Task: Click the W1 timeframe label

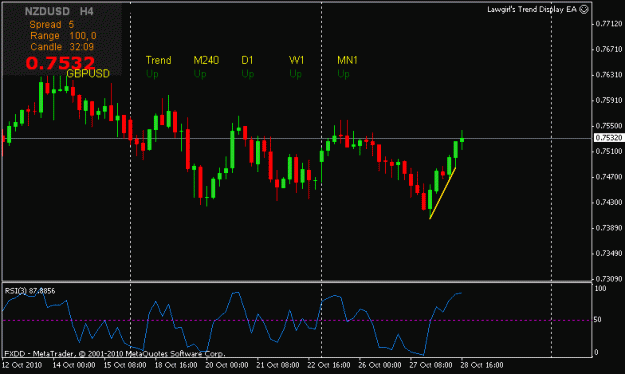Action: tap(297, 60)
